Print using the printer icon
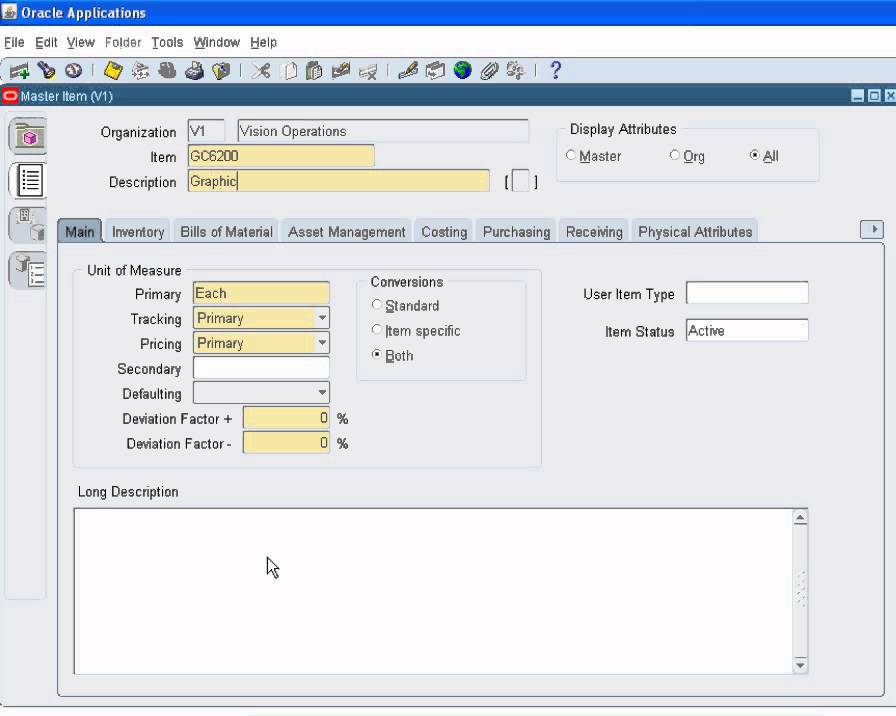Screen dimensions: 896x716 tap(194, 71)
